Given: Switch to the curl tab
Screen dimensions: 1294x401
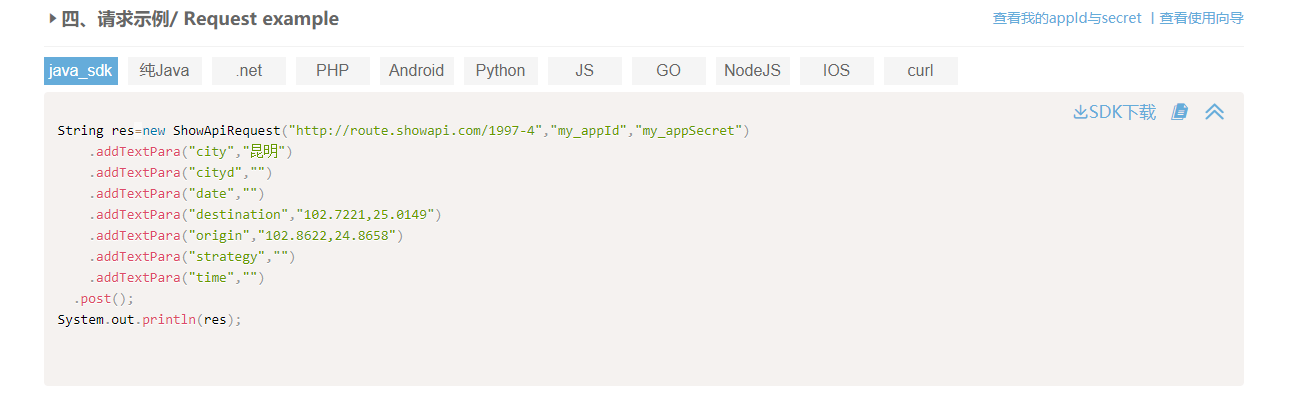Looking at the screenshot, I should (920, 70).
